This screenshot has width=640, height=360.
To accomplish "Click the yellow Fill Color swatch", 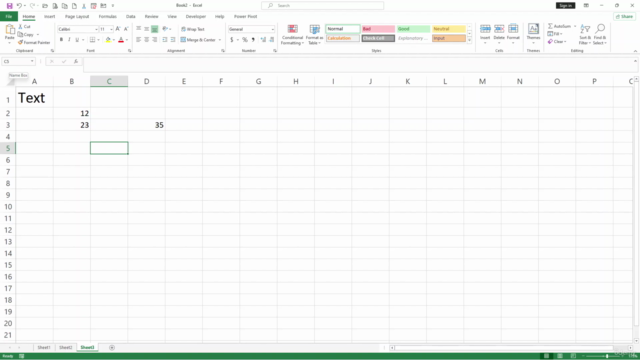I will pos(108,40).
